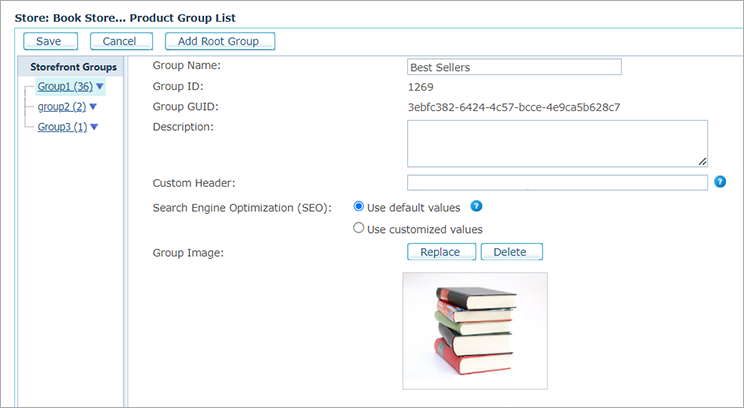744x408 pixels.
Task: Click the help icon beside Custom Header
Action: tap(720, 182)
